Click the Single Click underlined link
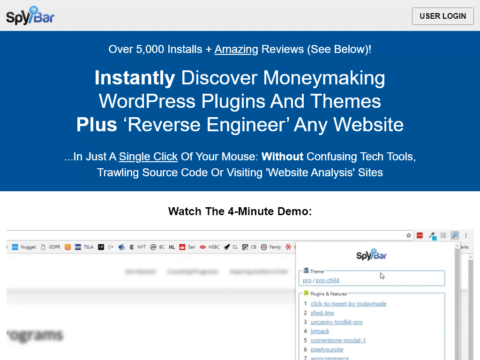This screenshot has width=480, height=360. (148, 157)
